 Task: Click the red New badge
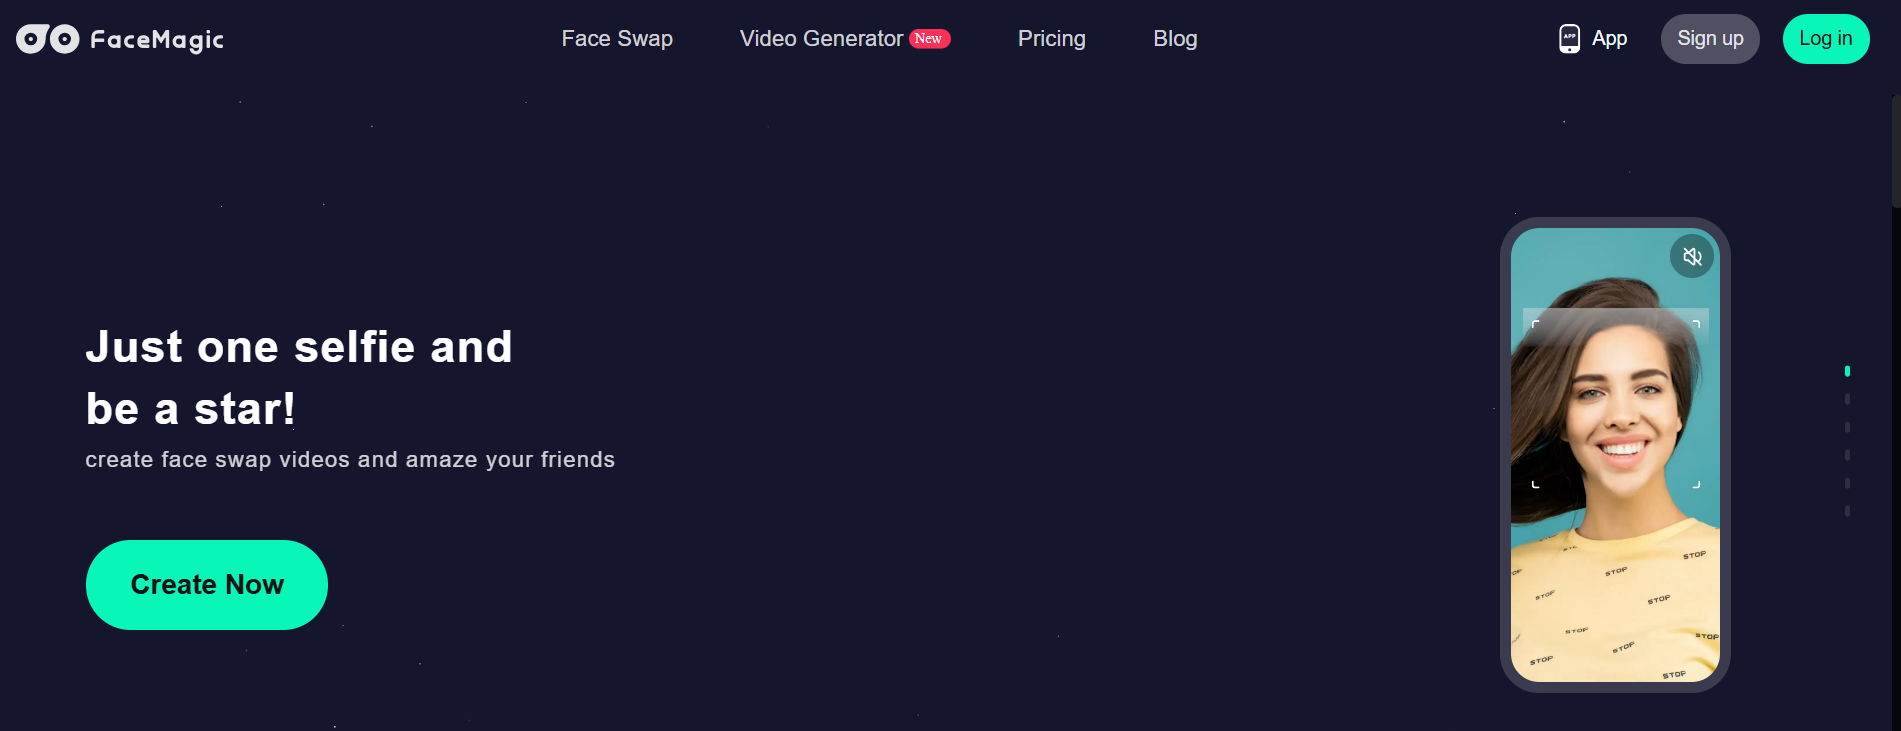pyautogui.click(x=929, y=39)
